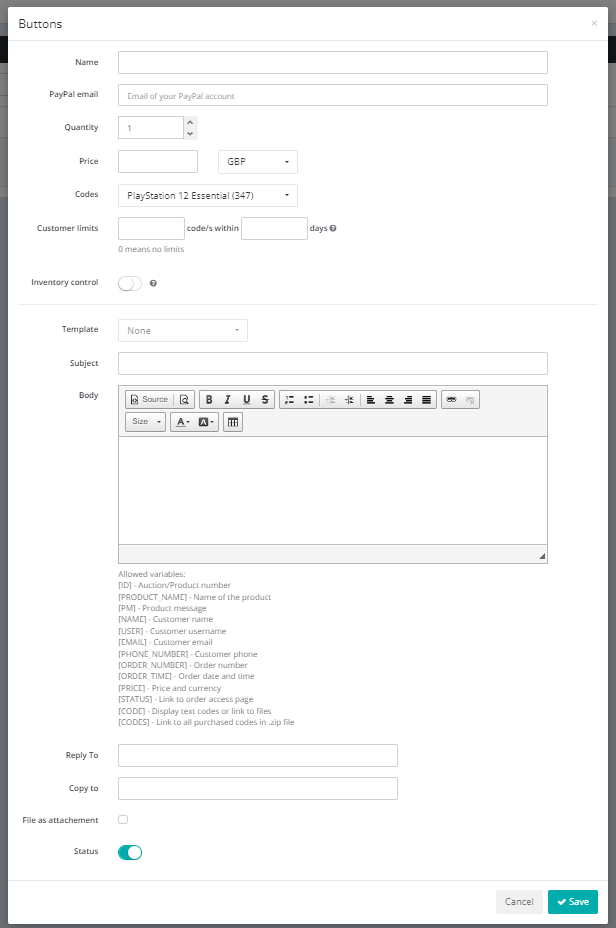
Task: Click the Price input field
Action: point(158,162)
